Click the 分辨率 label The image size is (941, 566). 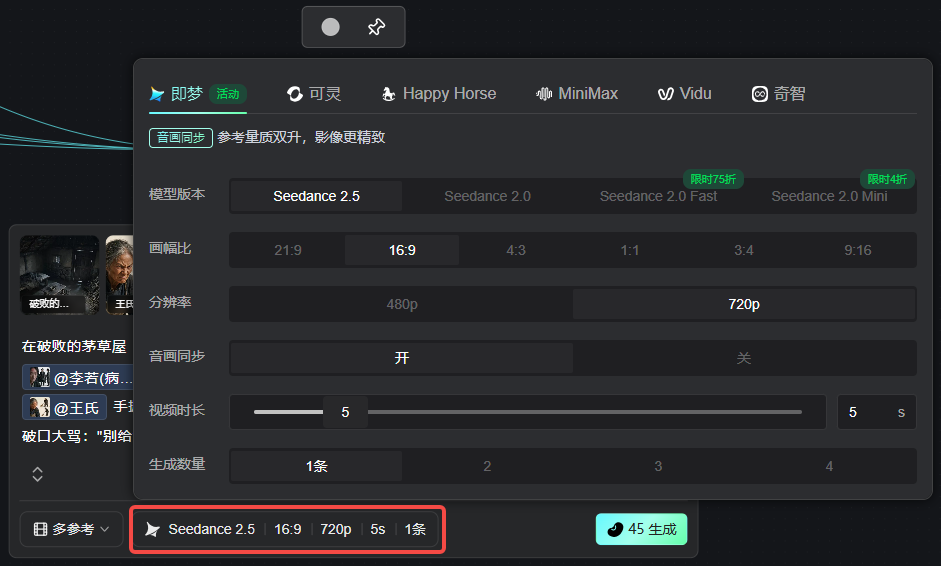click(170, 303)
